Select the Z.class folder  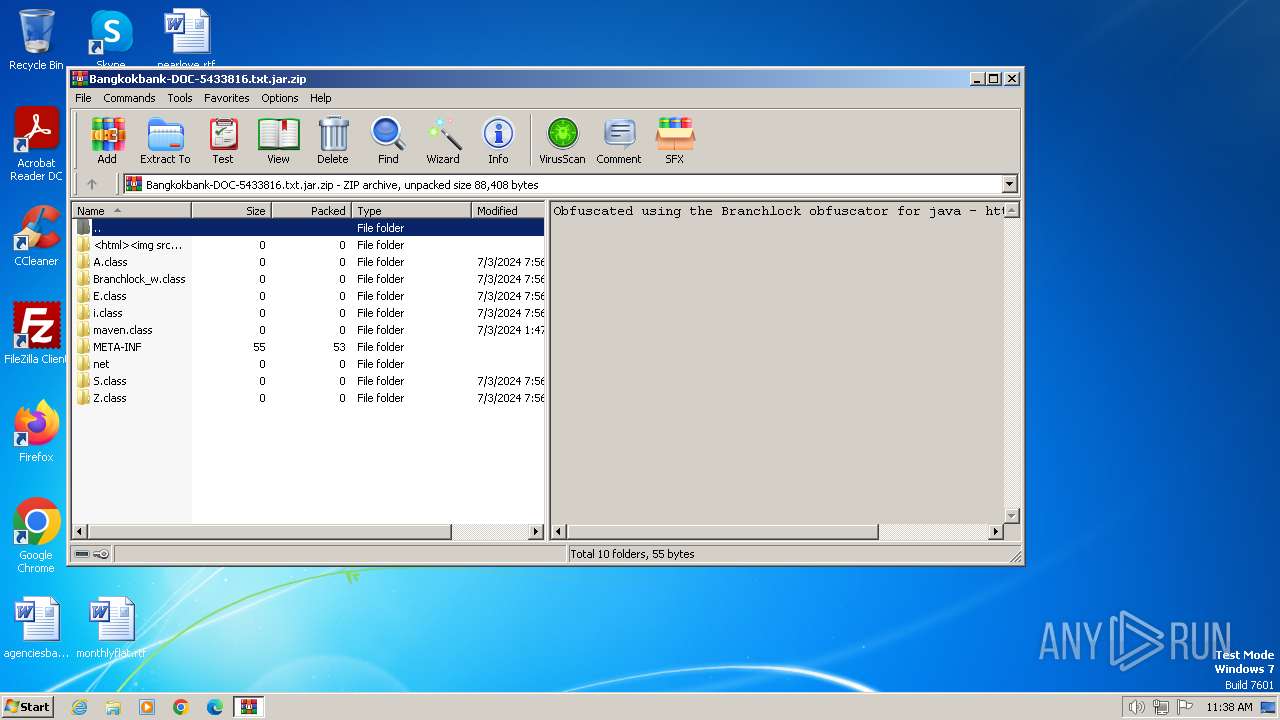tap(308, 398)
